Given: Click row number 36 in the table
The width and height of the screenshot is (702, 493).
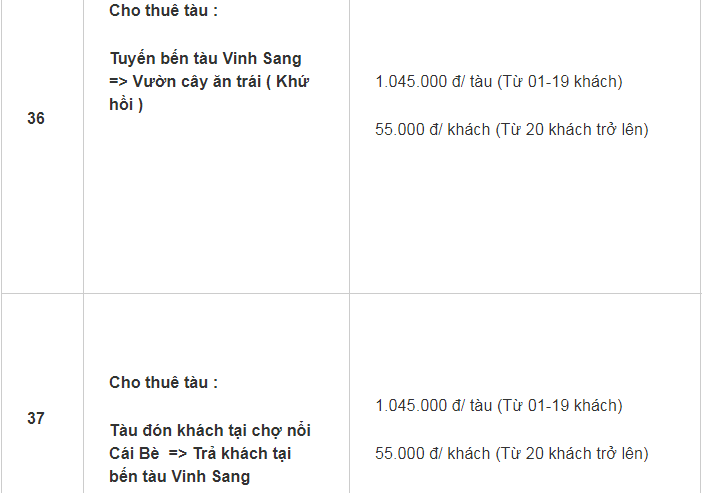Looking at the screenshot, I should (x=36, y=118).
